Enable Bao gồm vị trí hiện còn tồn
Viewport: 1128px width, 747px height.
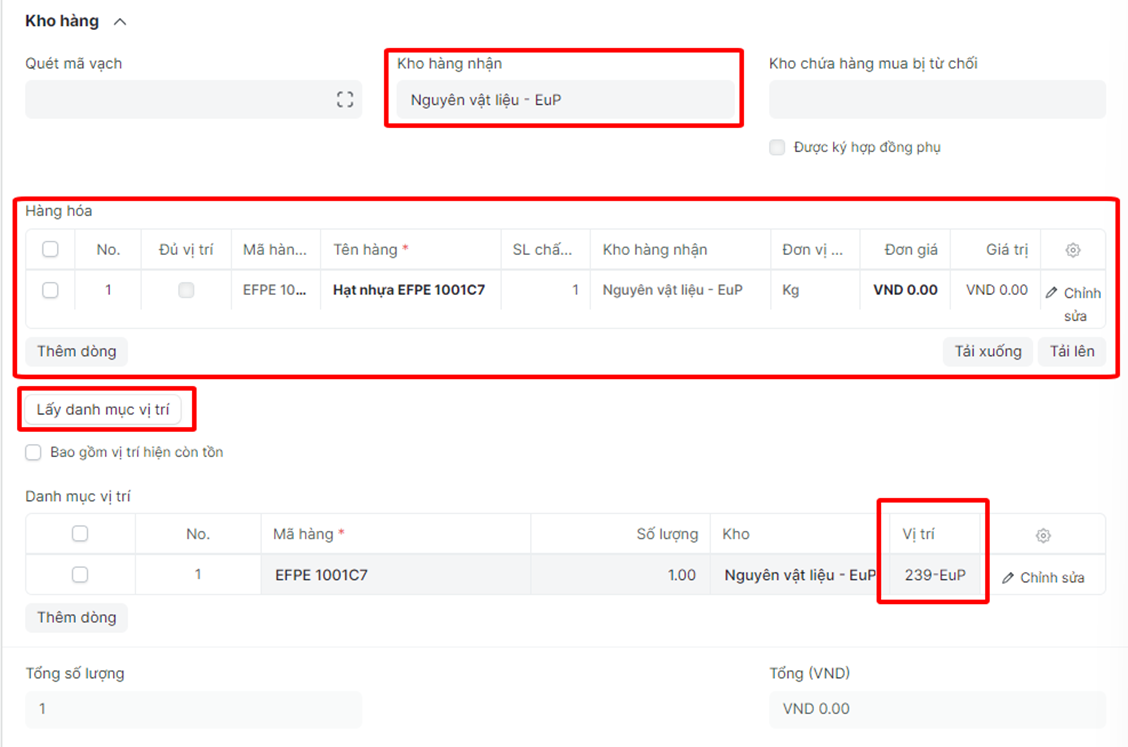pyautogui.click(x=34, y=452)
